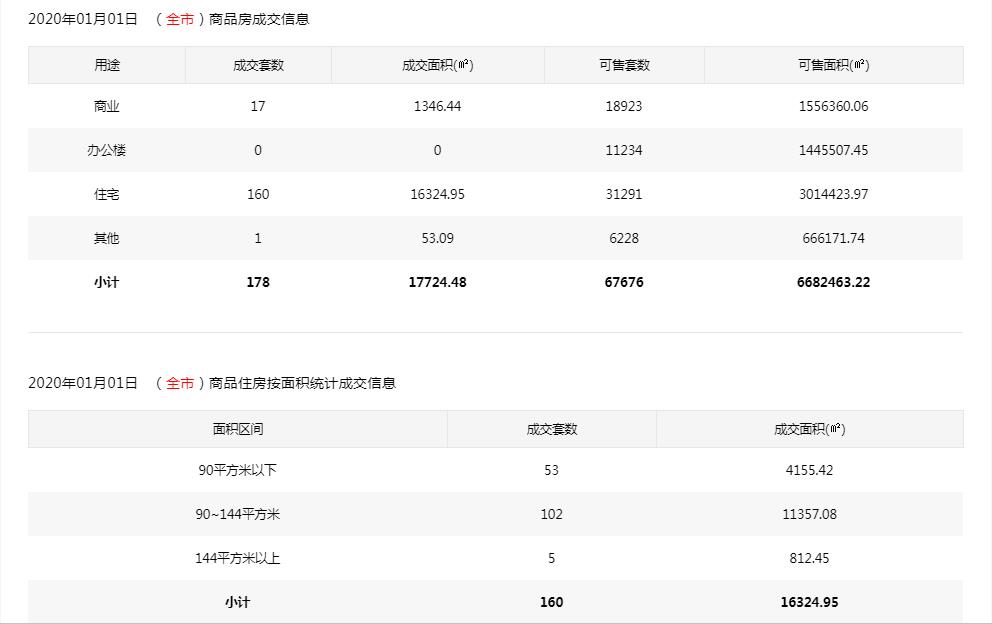Select subtotal value 178
This screenshot has height=624, width=992.
[258, 282]
